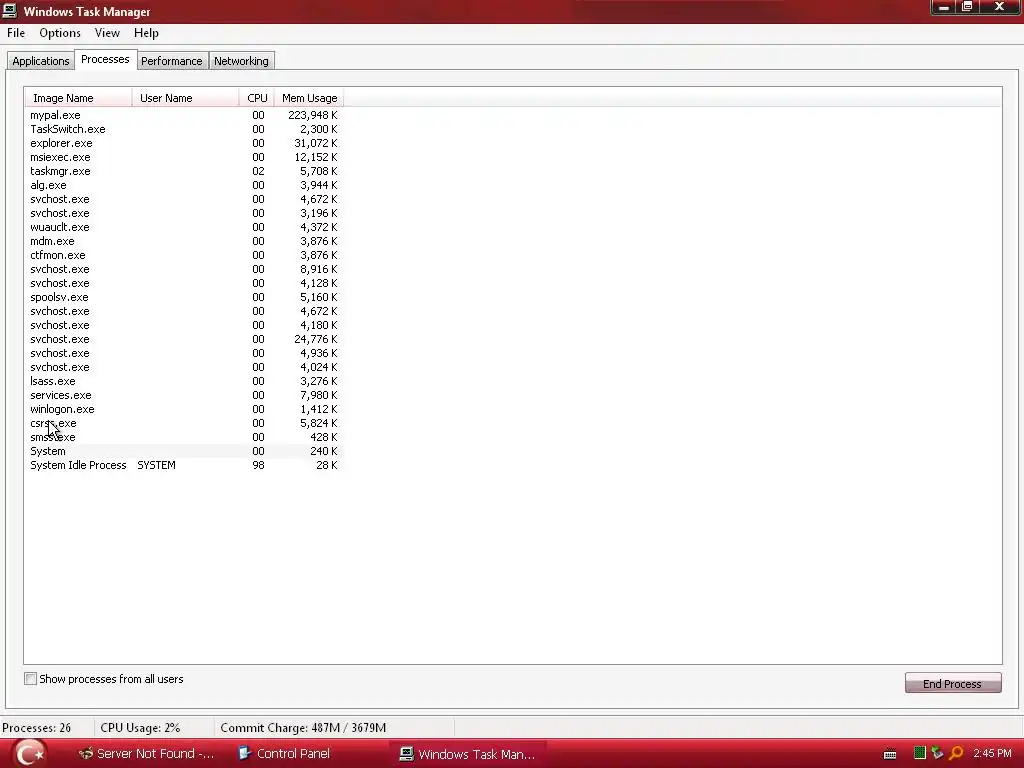The width and height of the screenshot is (1024, 768).
Task: Click the CPU value 98 for idle process
Action: (259, 466)
